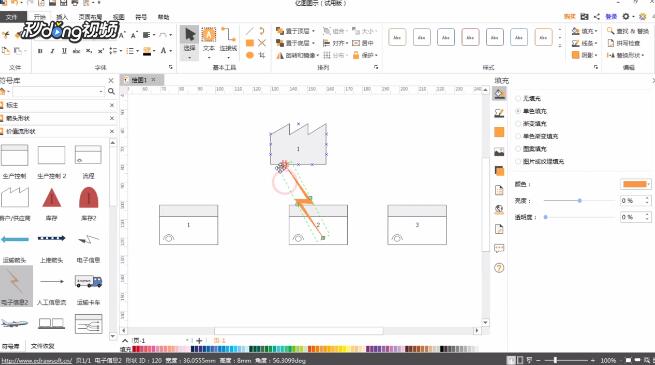The height and width of the screenshot is (365, 655).
Task: Pick the orange rectangle shape tool
Action: point(250,43)
